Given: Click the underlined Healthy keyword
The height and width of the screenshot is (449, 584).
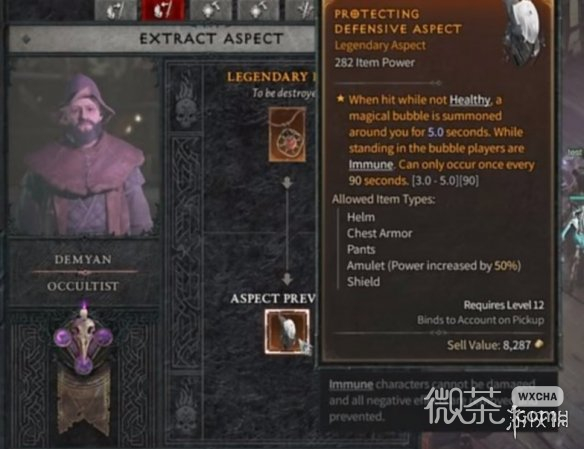Looking at the screenshot, I should pos(470,100).
